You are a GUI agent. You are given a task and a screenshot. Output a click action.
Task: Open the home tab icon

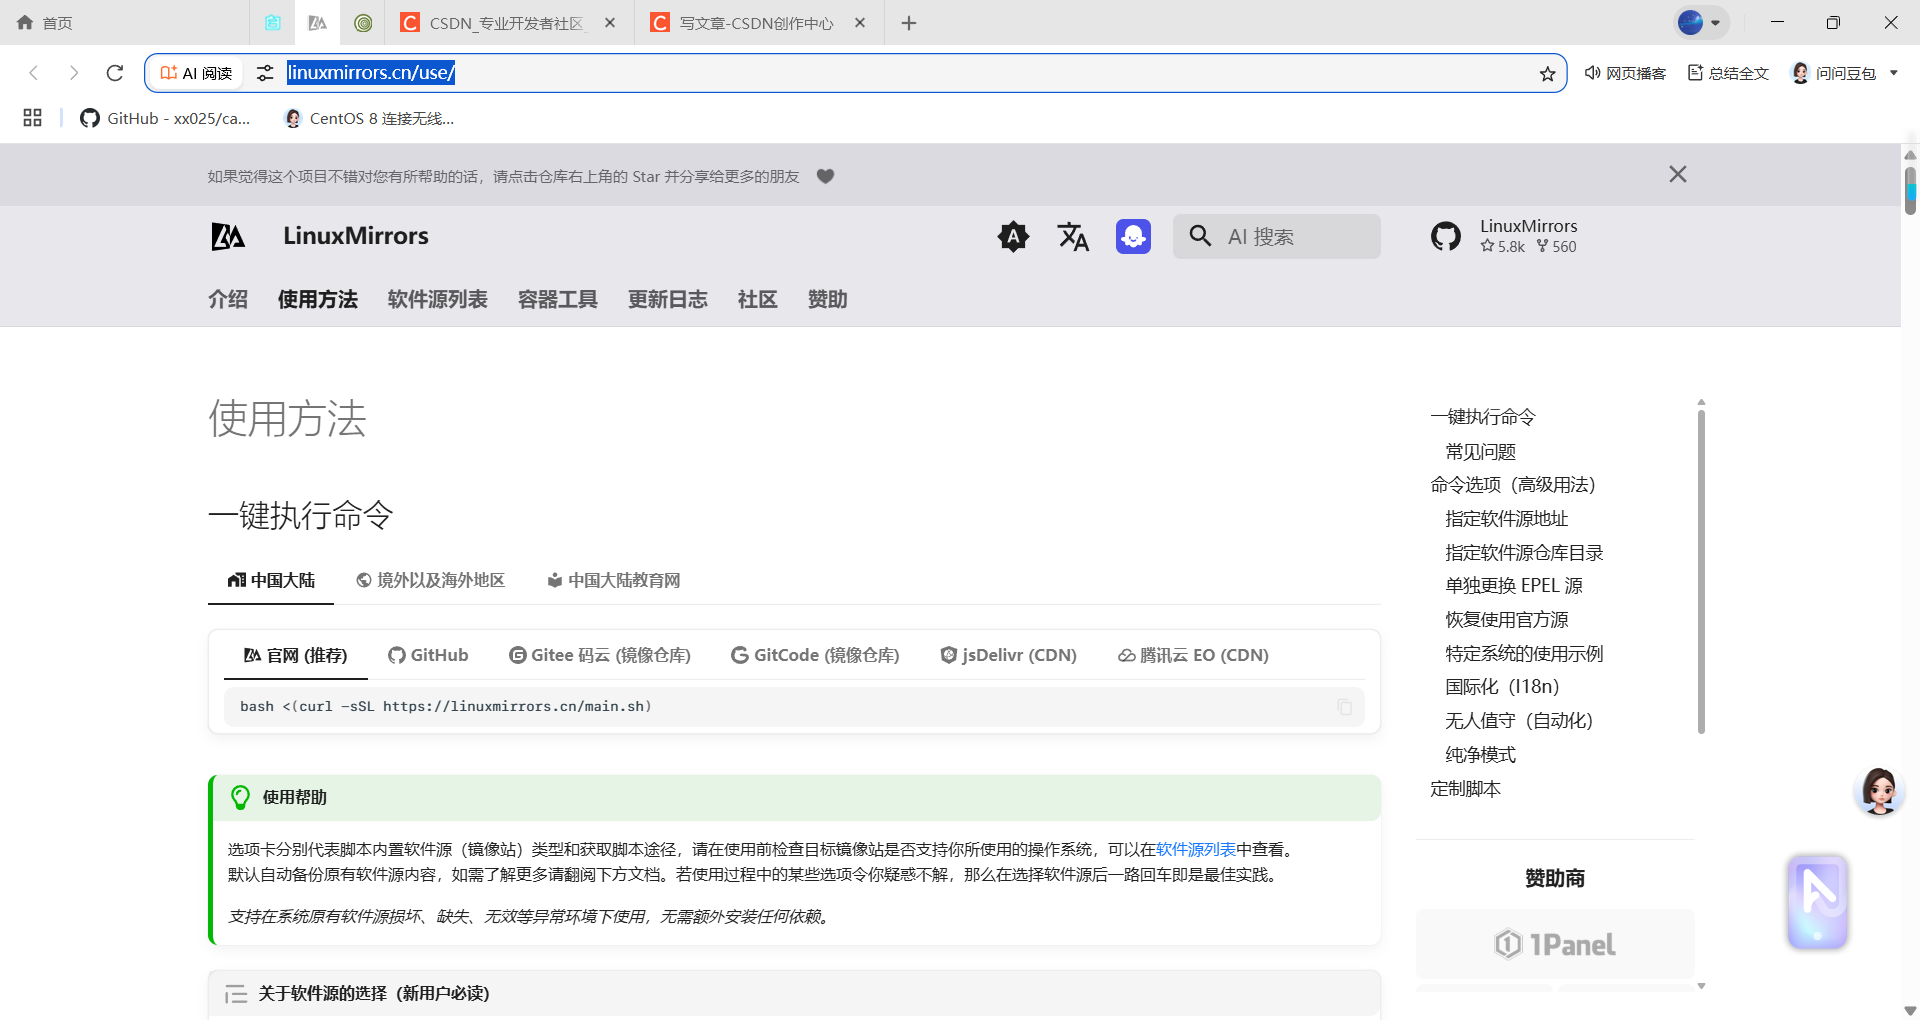(25, 22)
